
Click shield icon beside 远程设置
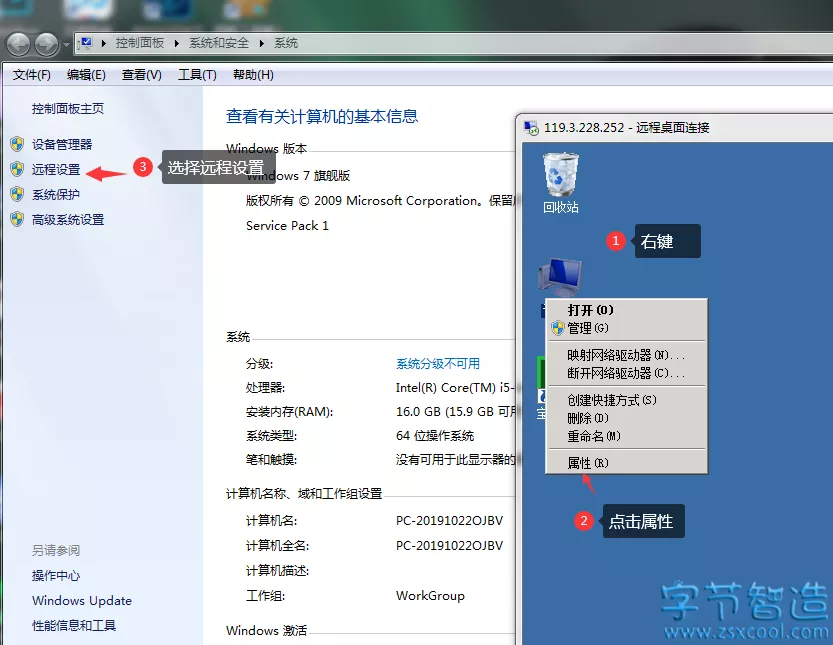coord(17,169)
